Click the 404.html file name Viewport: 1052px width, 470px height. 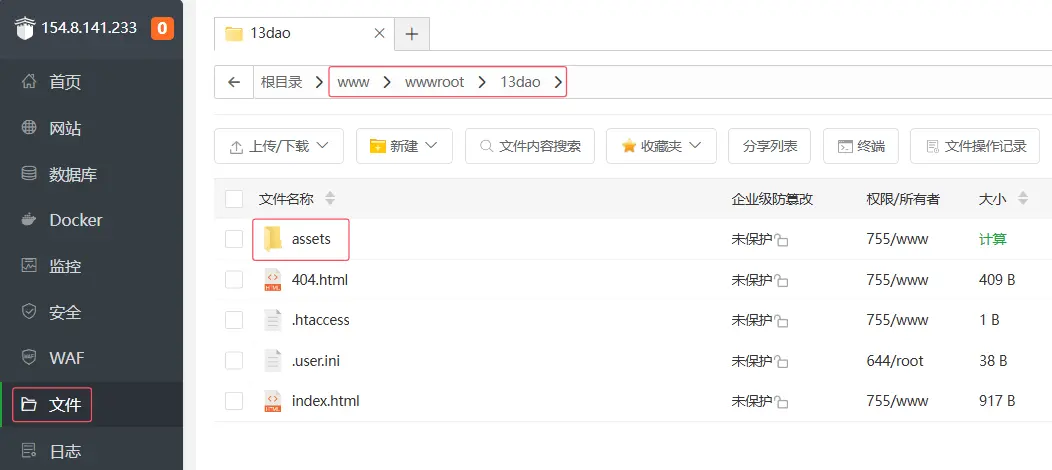tap(320, 280)
